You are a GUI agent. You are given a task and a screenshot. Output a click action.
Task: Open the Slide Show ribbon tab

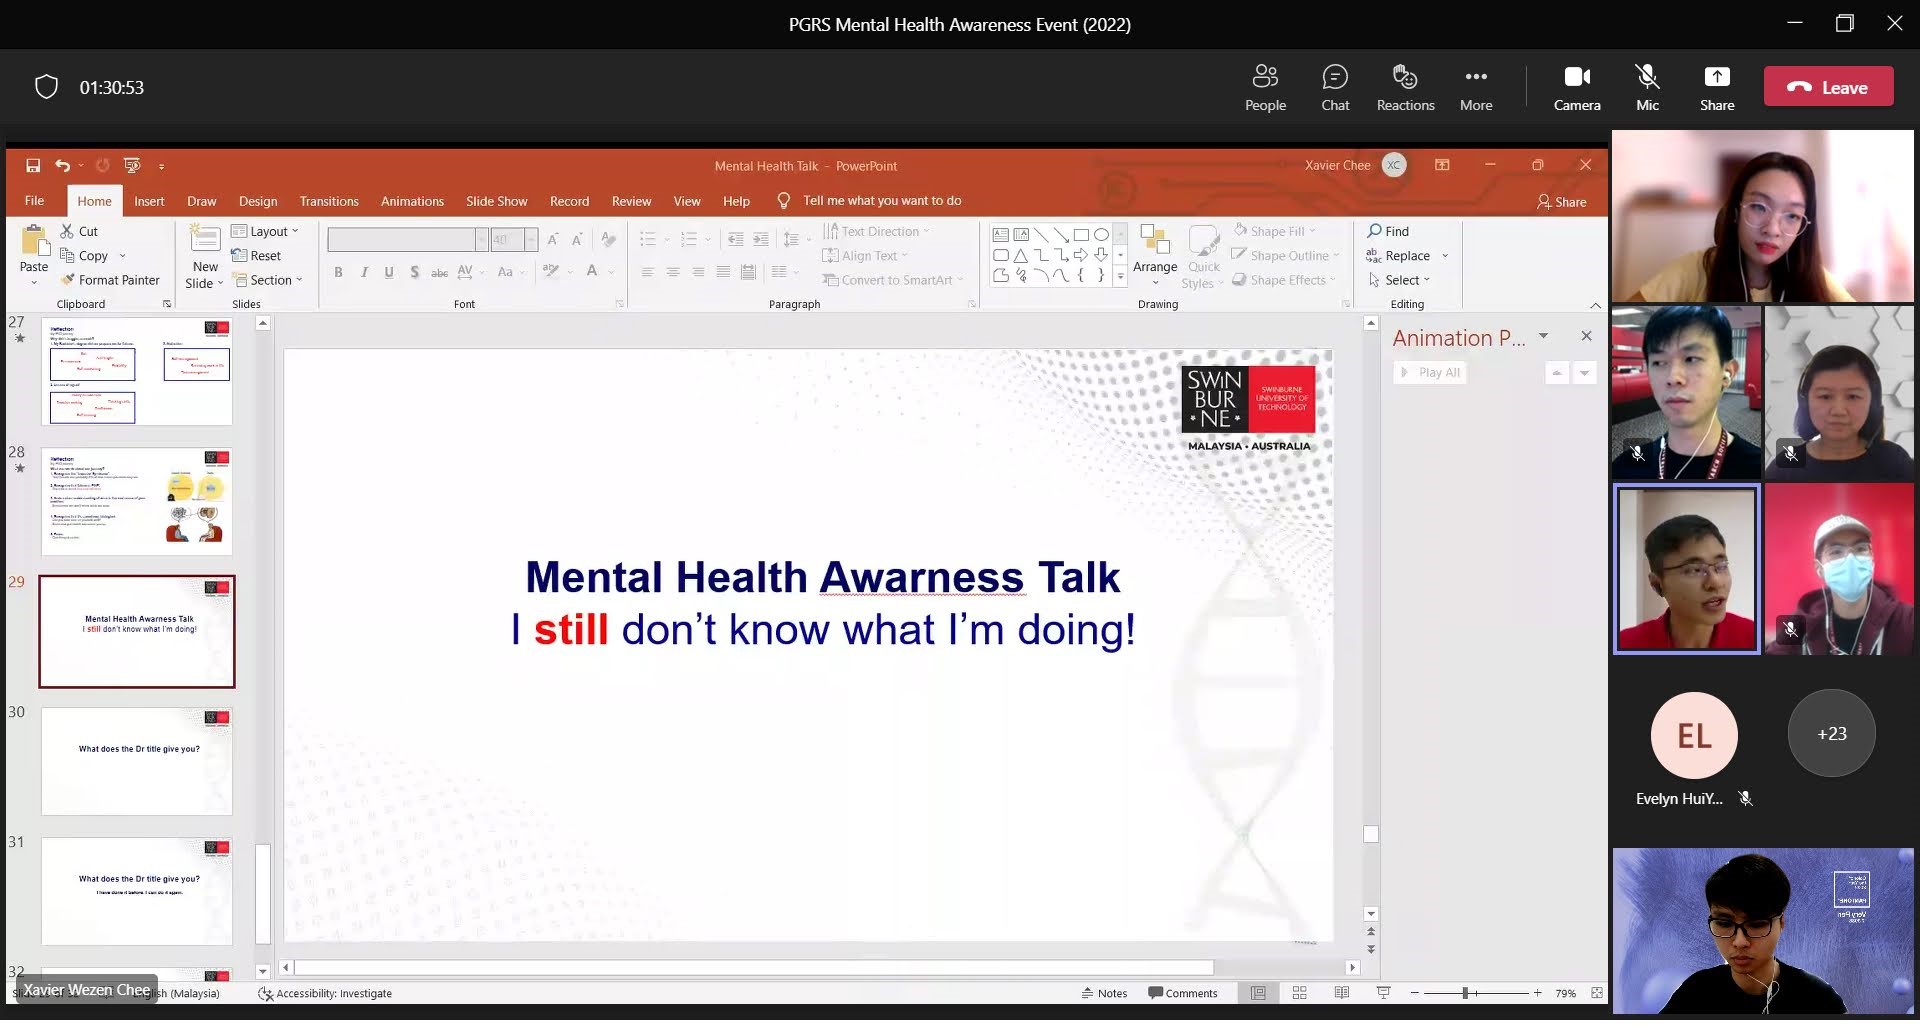496,201
